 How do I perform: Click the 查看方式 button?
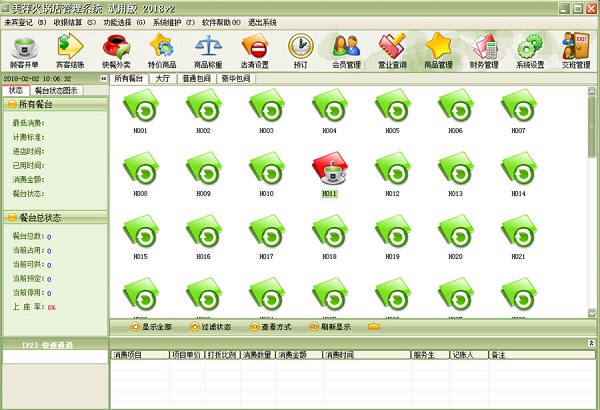pyautogui.click(x=271, y=327)
